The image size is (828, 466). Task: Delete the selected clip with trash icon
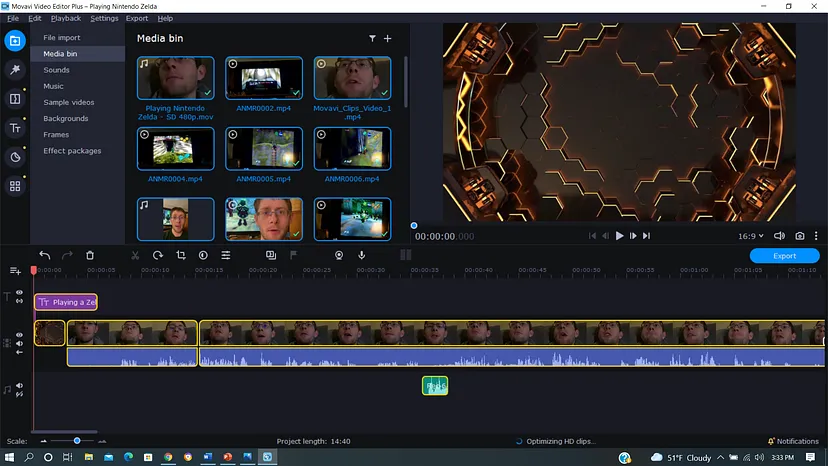point(90,256)
